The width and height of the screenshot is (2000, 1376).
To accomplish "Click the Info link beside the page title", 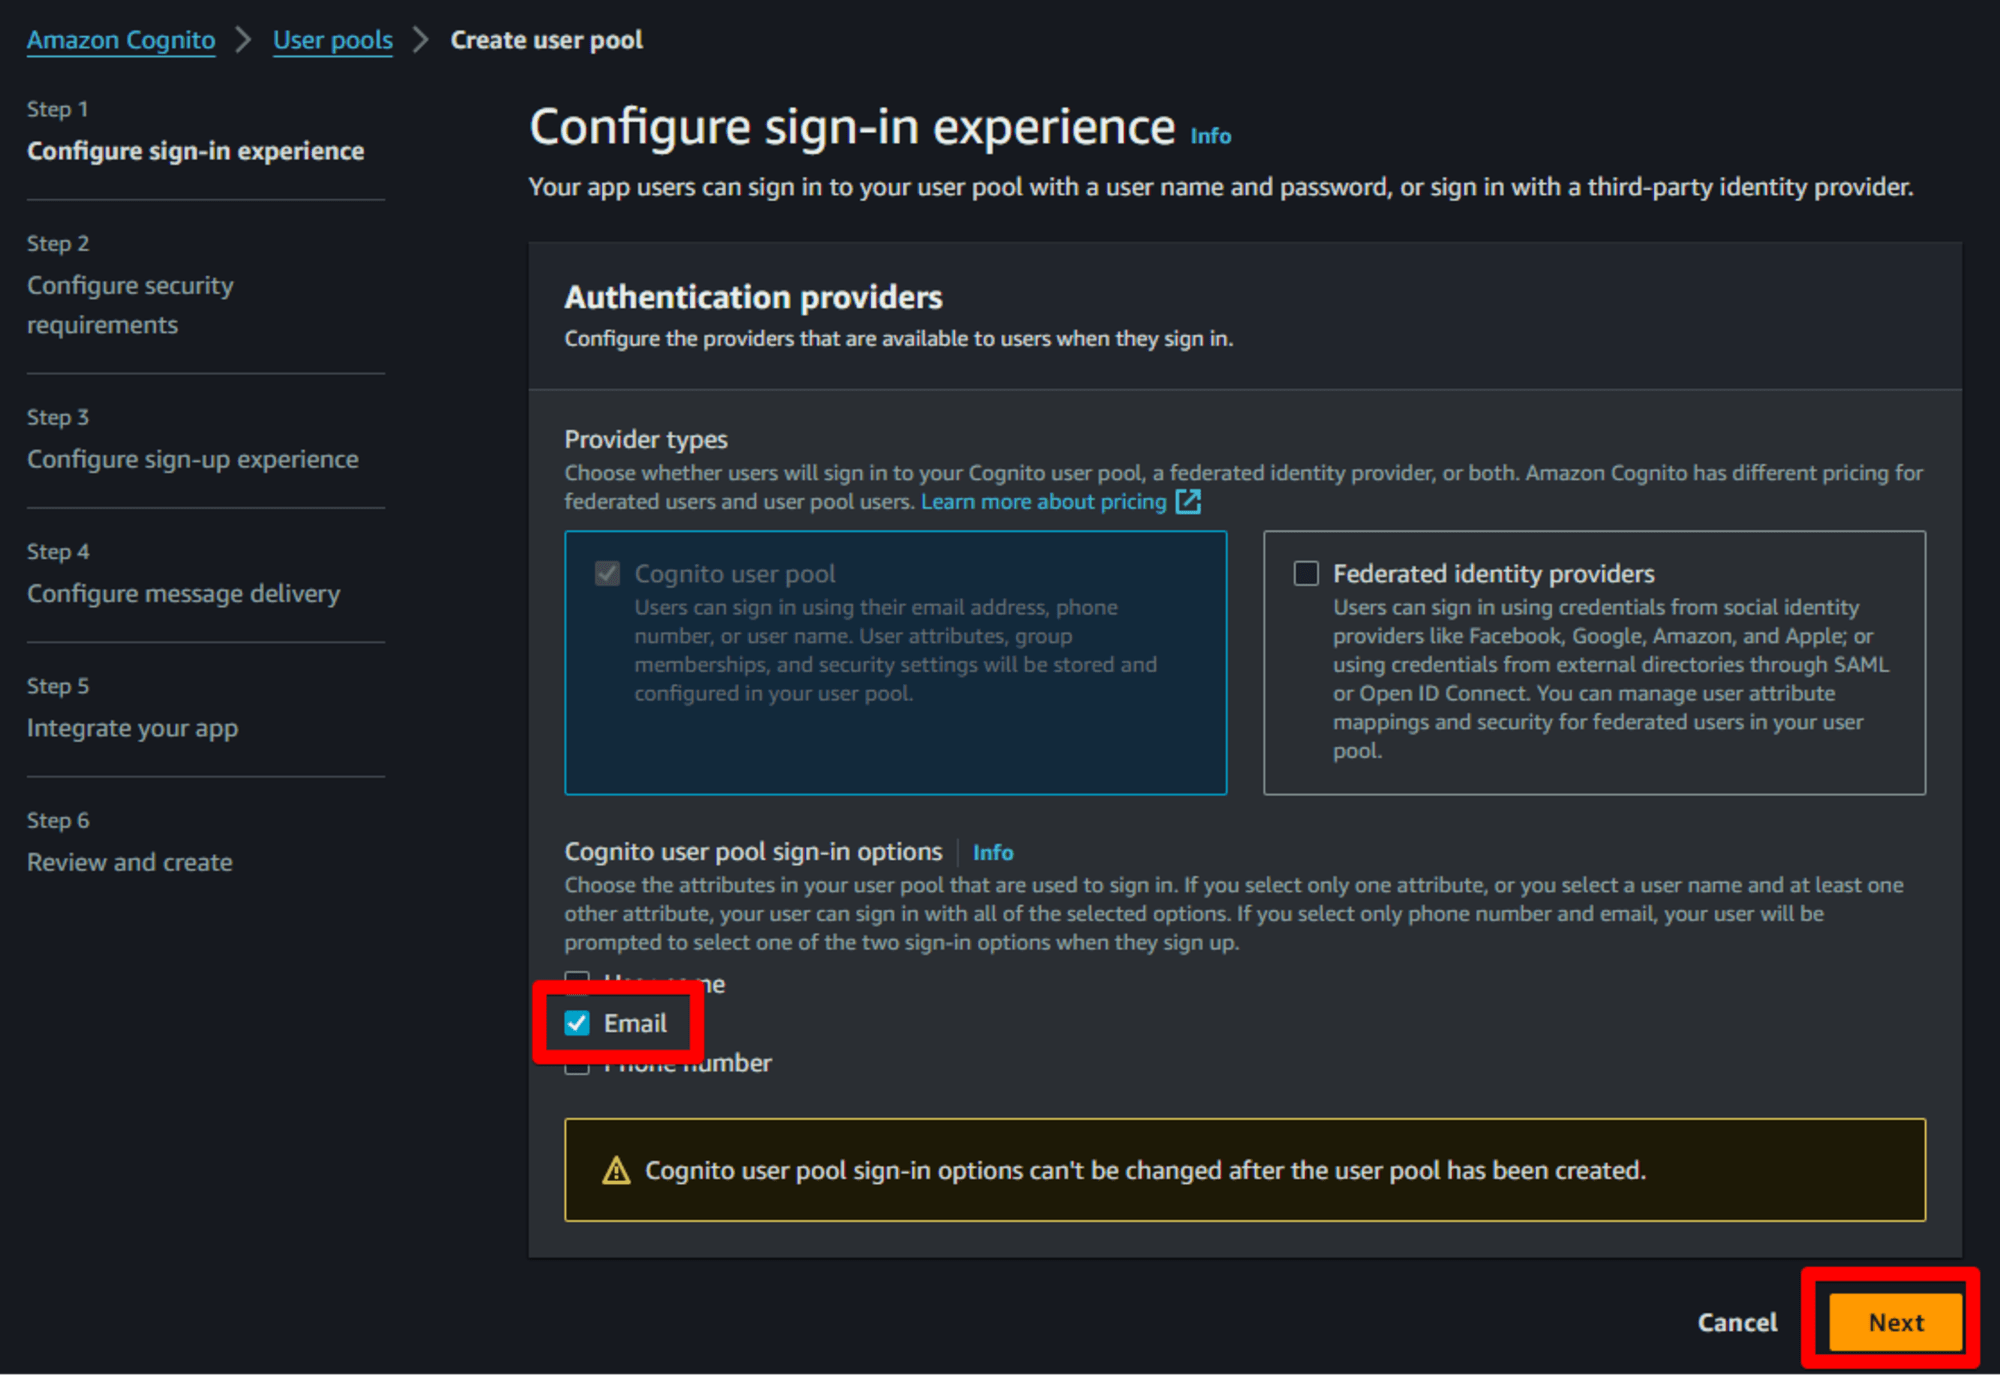I will (x=1210, y=136).
